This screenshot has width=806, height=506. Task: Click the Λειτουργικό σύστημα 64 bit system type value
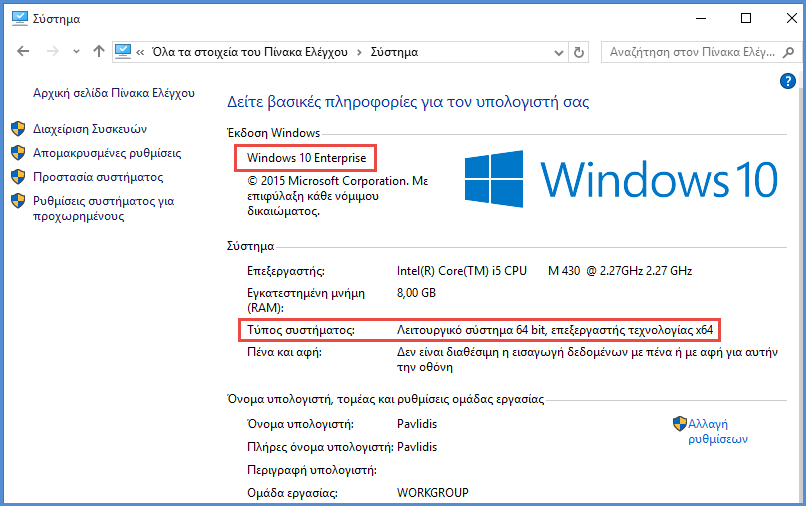point(555,330)
